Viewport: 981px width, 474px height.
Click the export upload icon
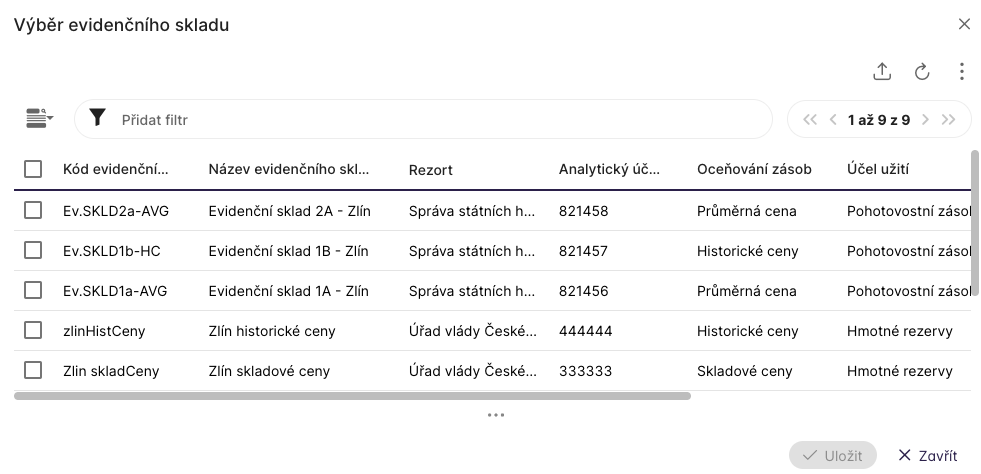click(882, 71)
